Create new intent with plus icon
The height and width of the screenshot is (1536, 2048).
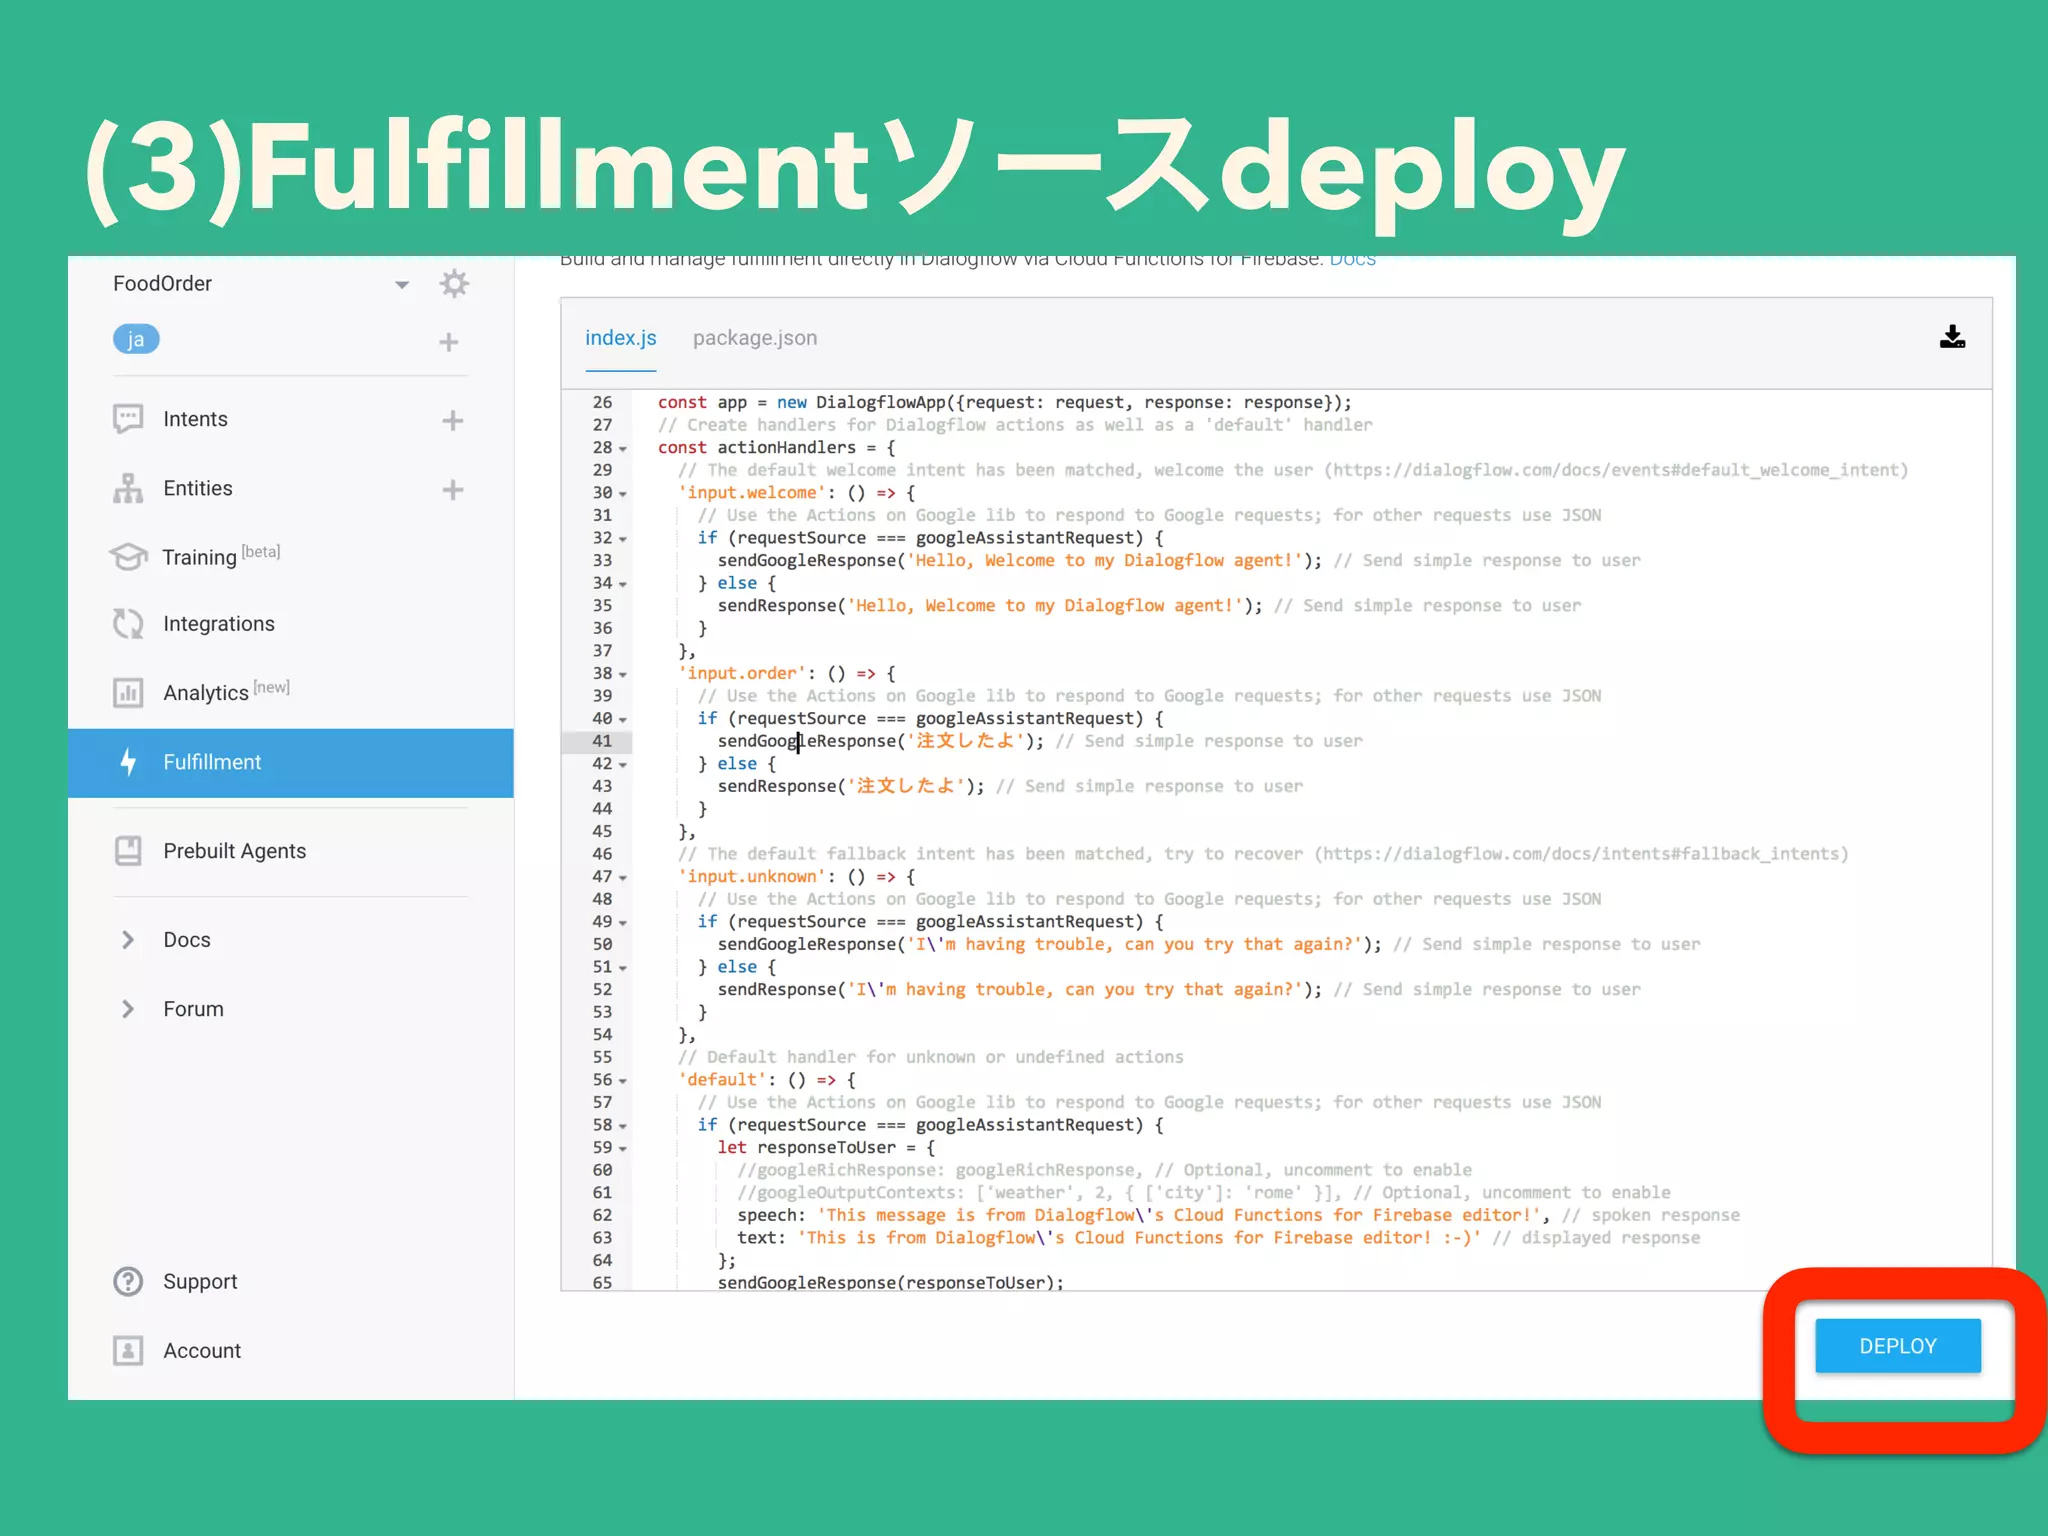[453, 420]
